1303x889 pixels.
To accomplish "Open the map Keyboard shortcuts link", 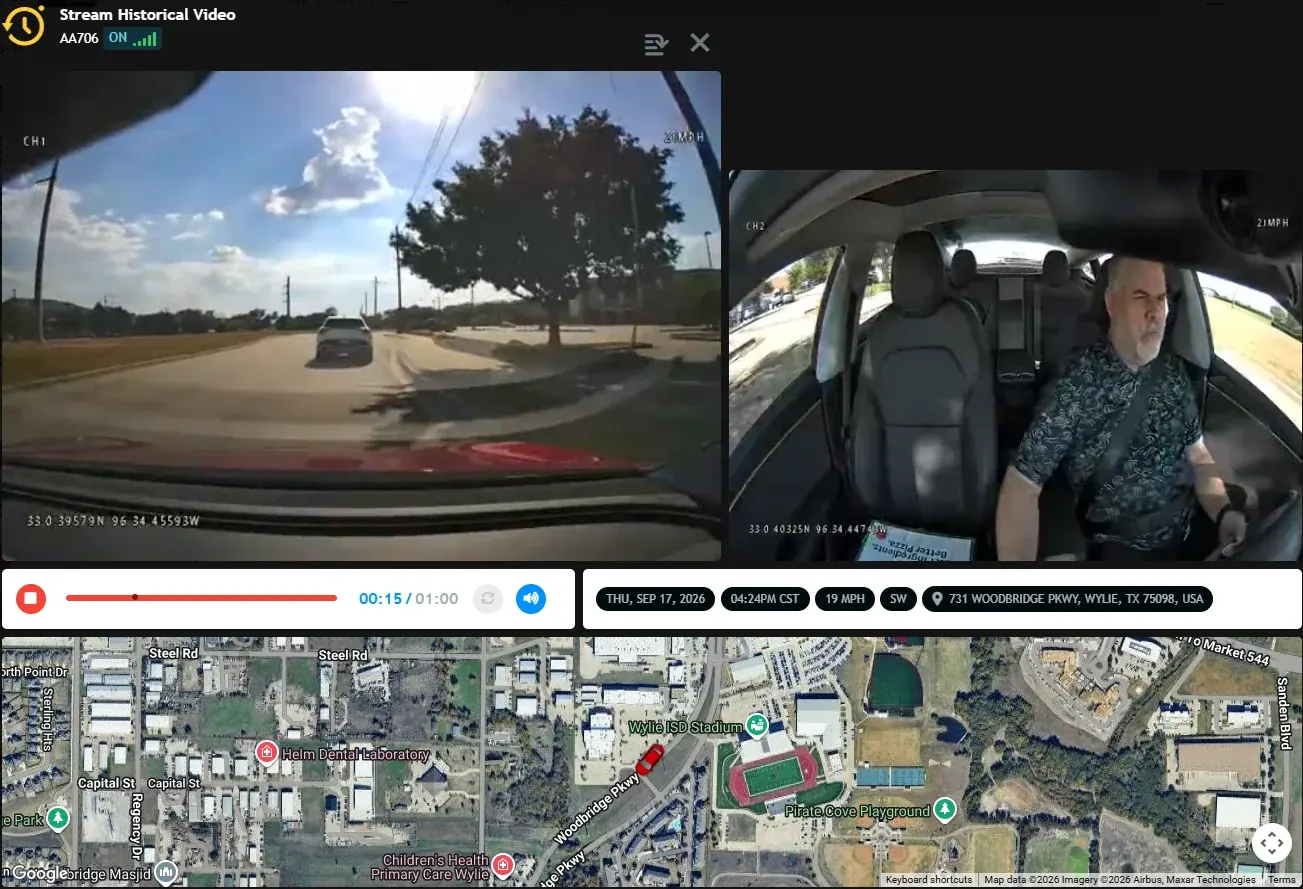I will pyautogui.click(x=929, y=880).
